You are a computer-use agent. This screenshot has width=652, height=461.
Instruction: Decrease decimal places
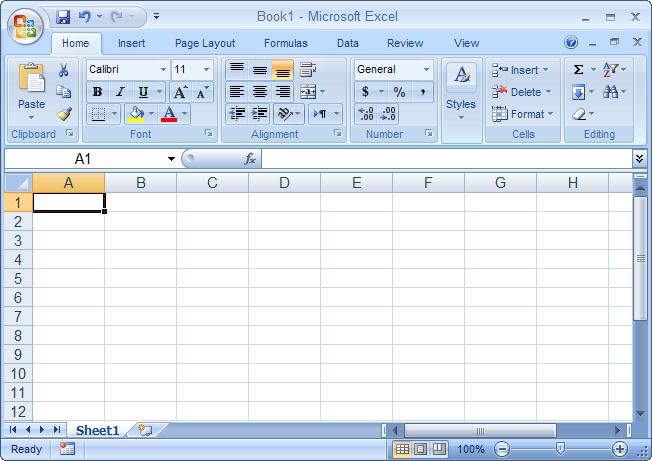tap(388, 114)
